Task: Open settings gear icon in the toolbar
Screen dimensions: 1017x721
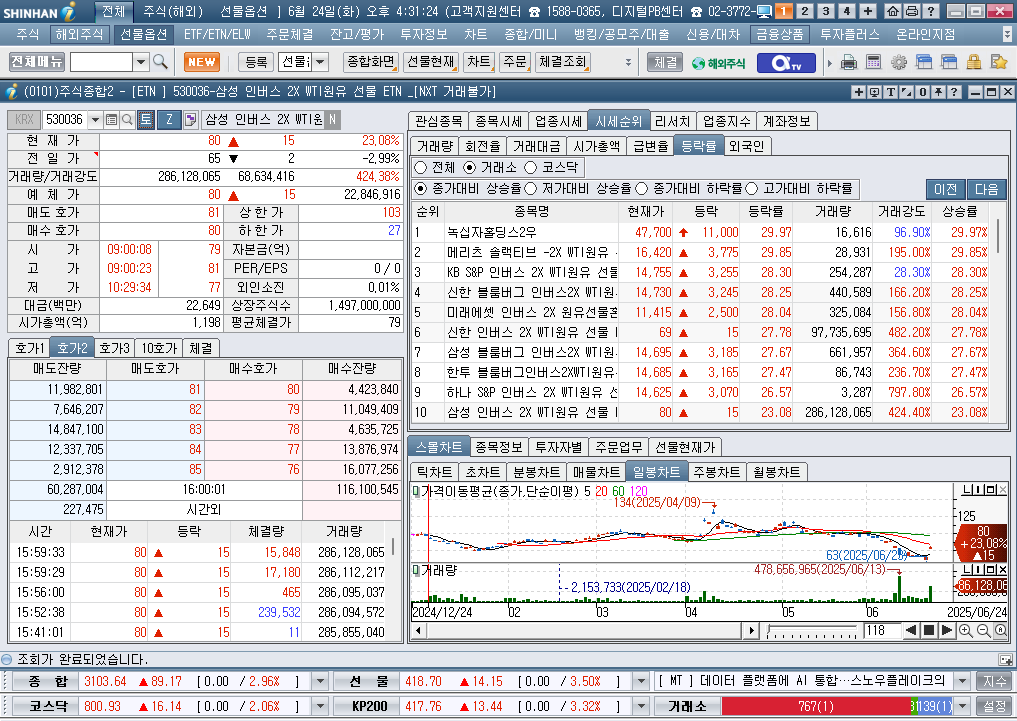Action: pos(899,63)
